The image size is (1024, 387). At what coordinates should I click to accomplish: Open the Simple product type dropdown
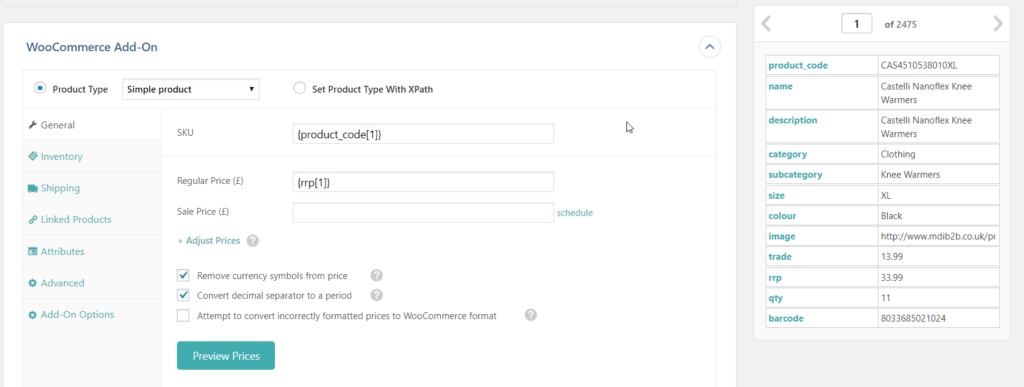point(191,89)
